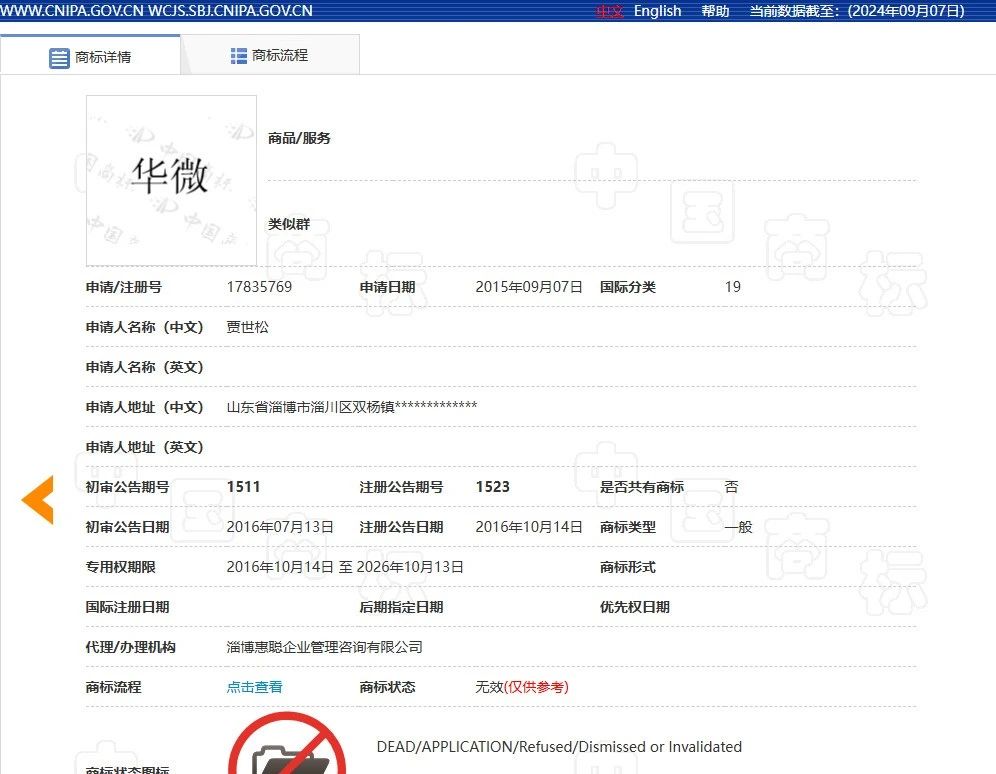Open the 商标详情 tab

(90, 57)
